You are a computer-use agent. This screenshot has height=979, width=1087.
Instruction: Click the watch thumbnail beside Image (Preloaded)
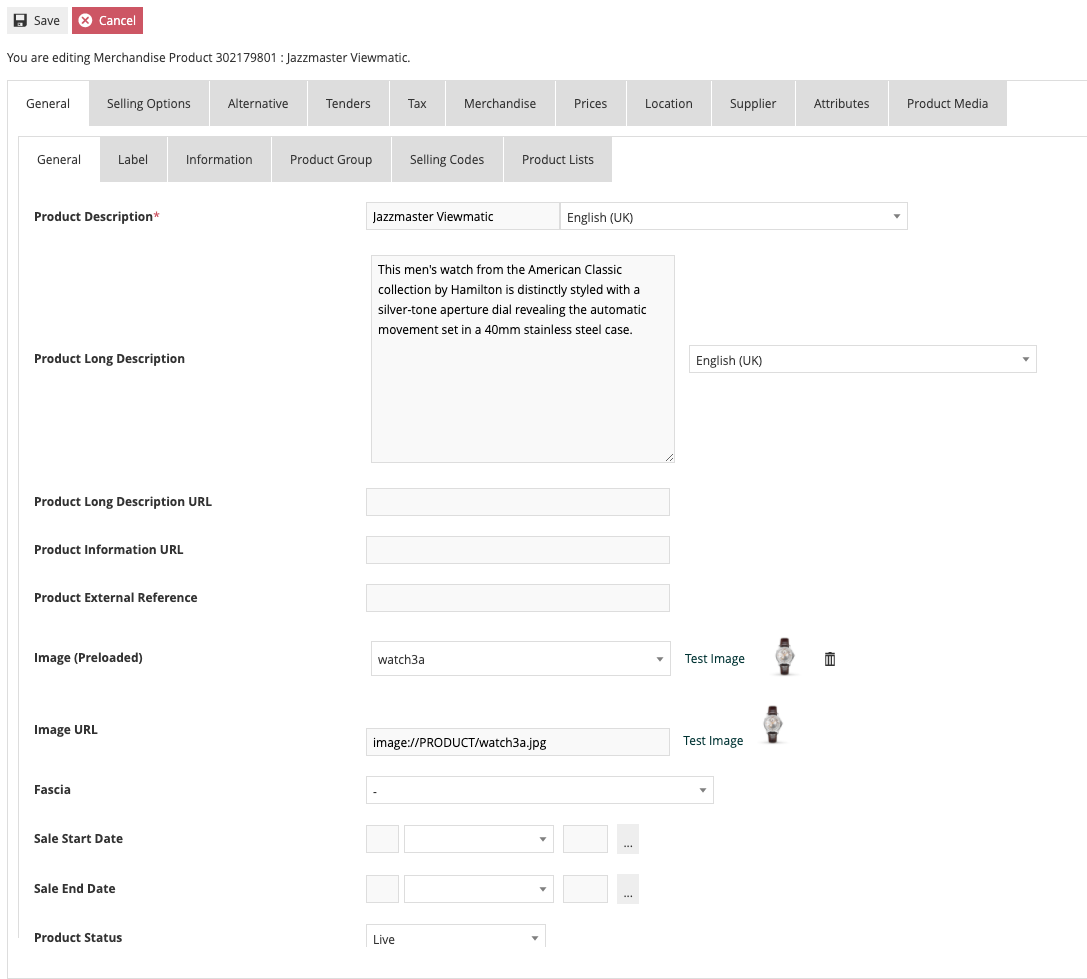tap(784, 656)
